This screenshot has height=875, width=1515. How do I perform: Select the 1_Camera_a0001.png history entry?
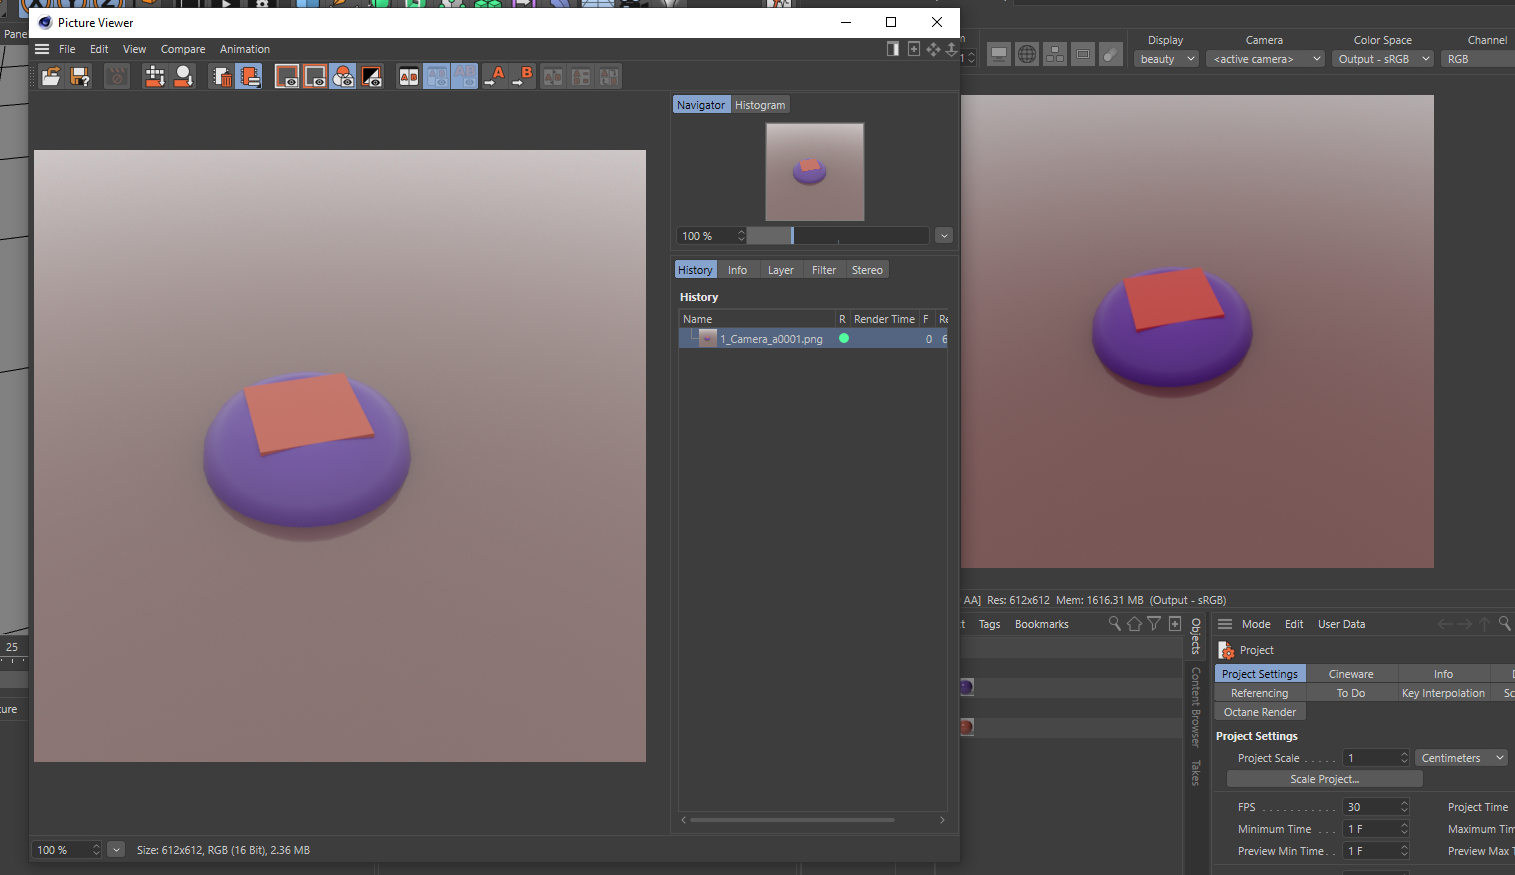click(x=771, y=339)
